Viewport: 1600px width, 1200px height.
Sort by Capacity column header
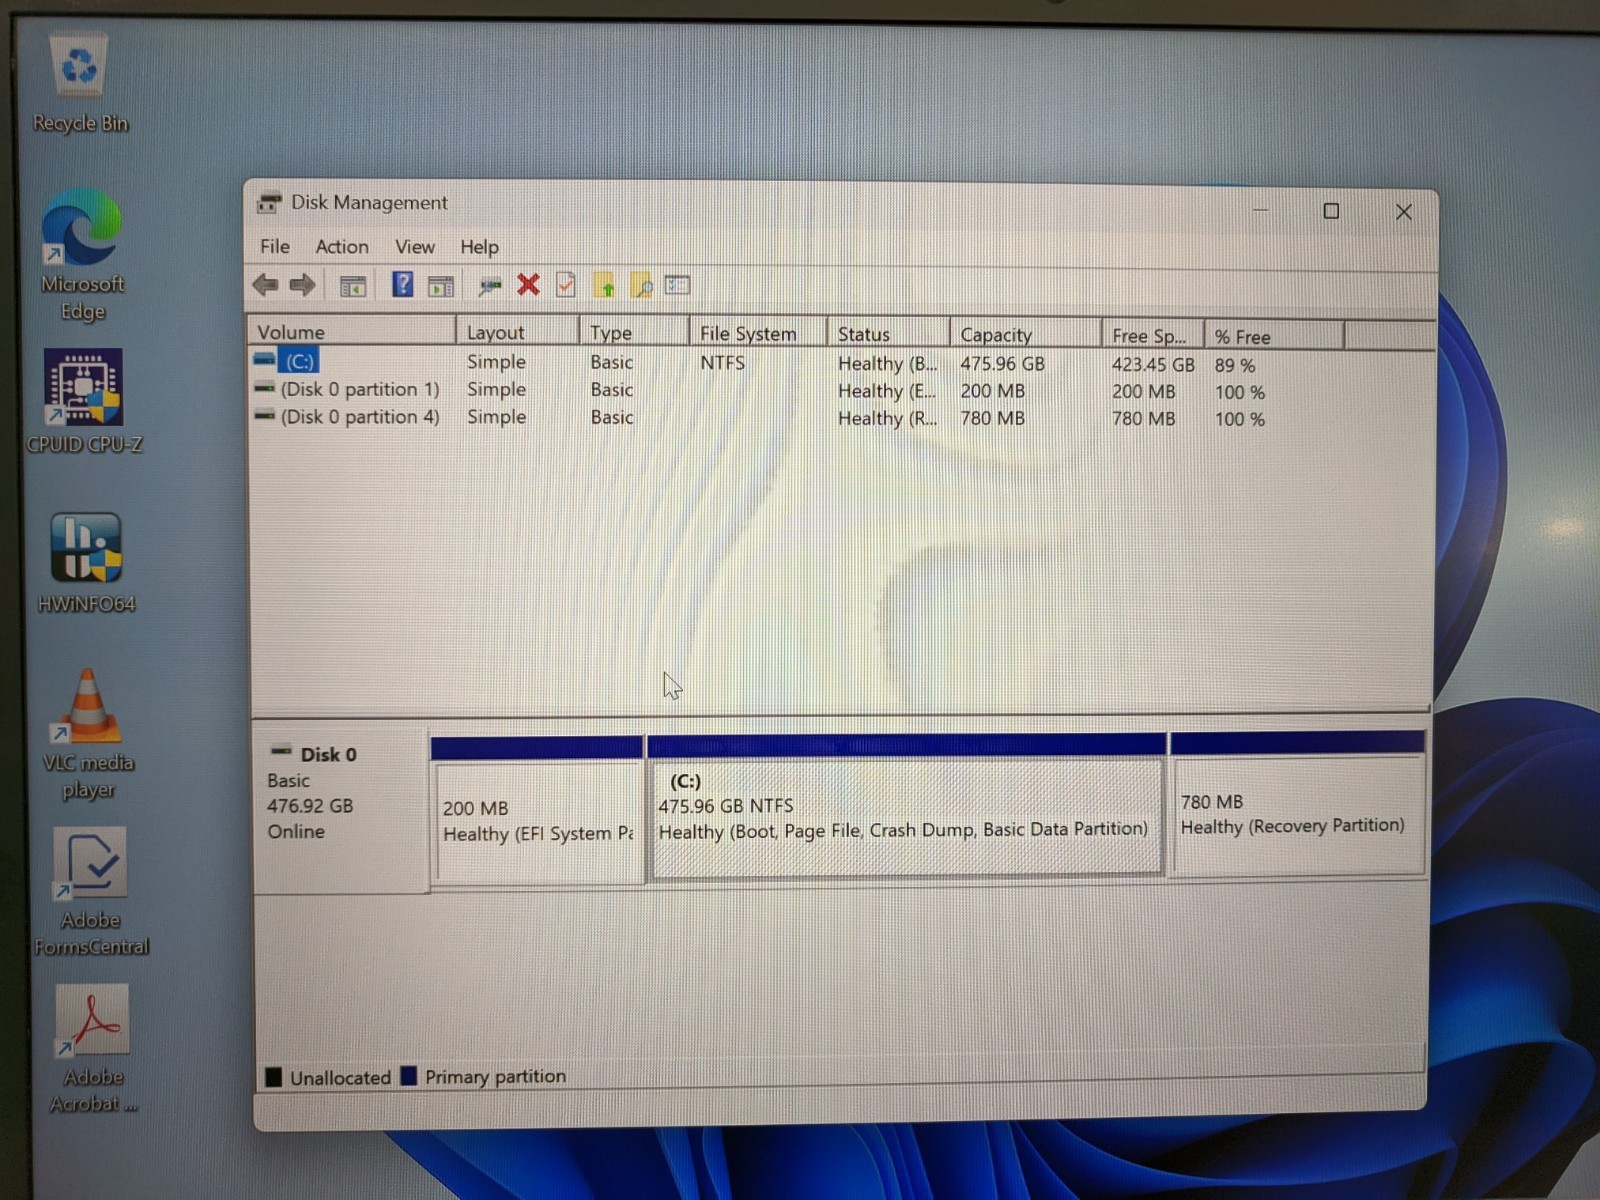click(x=1025, y=334)
